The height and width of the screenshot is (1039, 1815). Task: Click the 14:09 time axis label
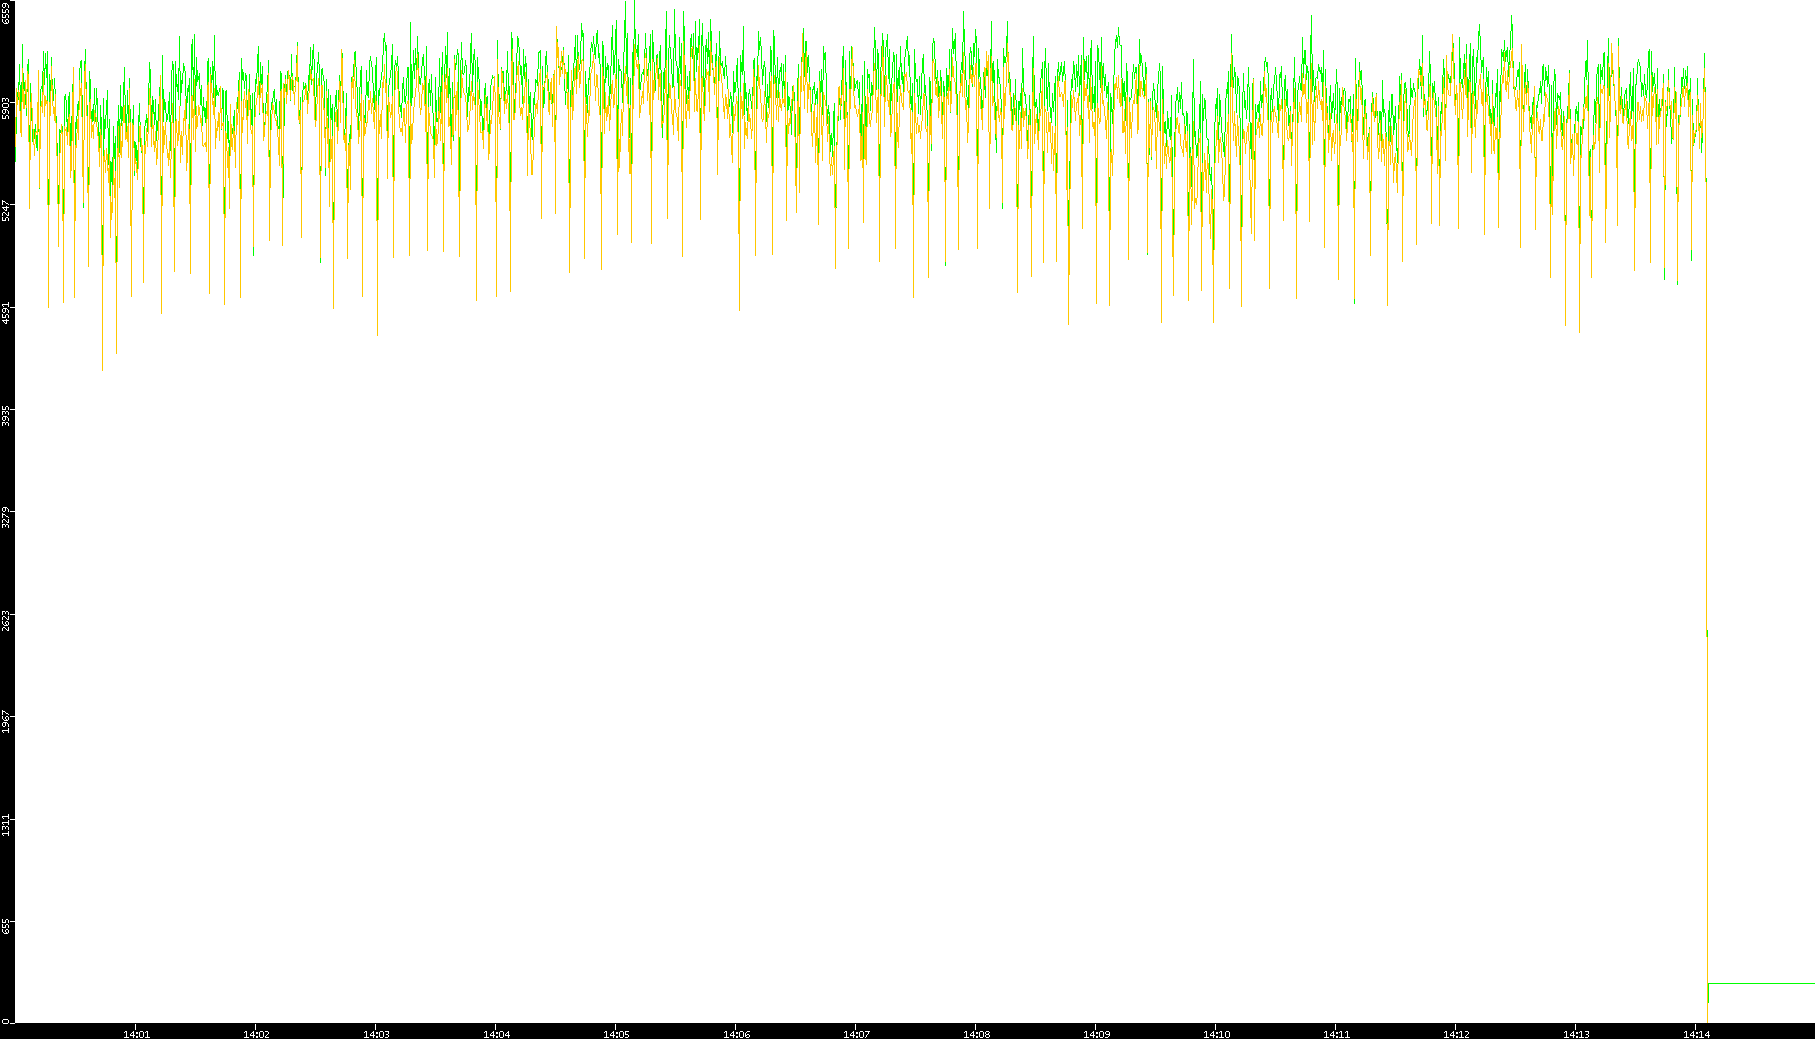click(1096, 1034)
